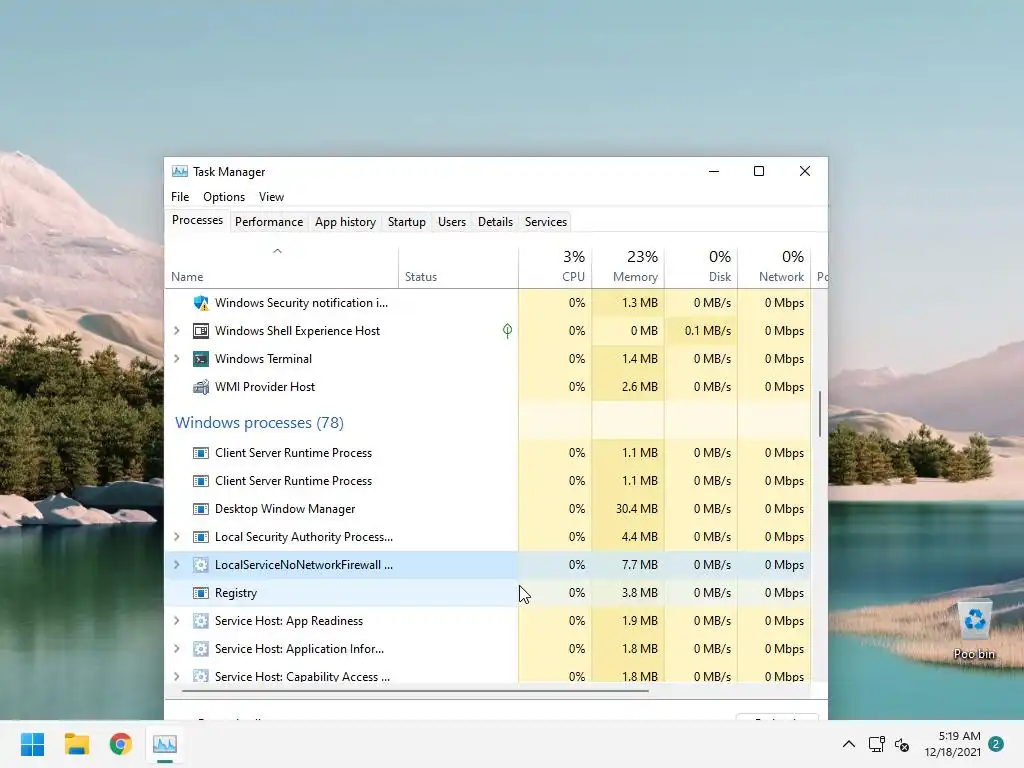Screen dimensions: 1024x768
Task: Launch Google Chrome from the taskbar
Action: click(121, 744)
